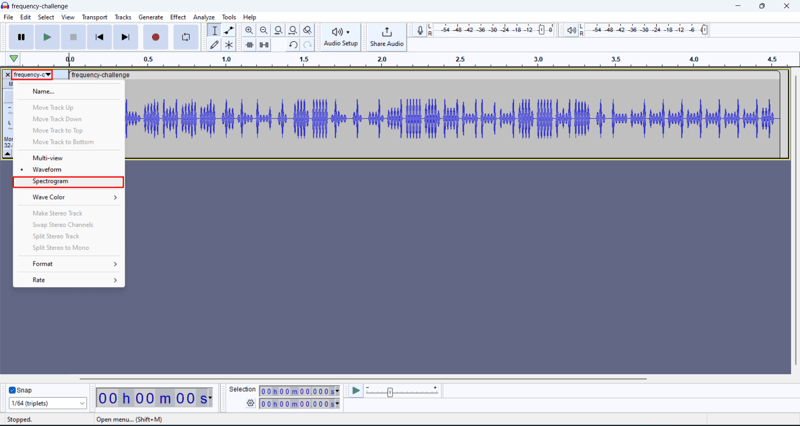Click the frequency-c track name dropdown

click(x=32, y=74)
